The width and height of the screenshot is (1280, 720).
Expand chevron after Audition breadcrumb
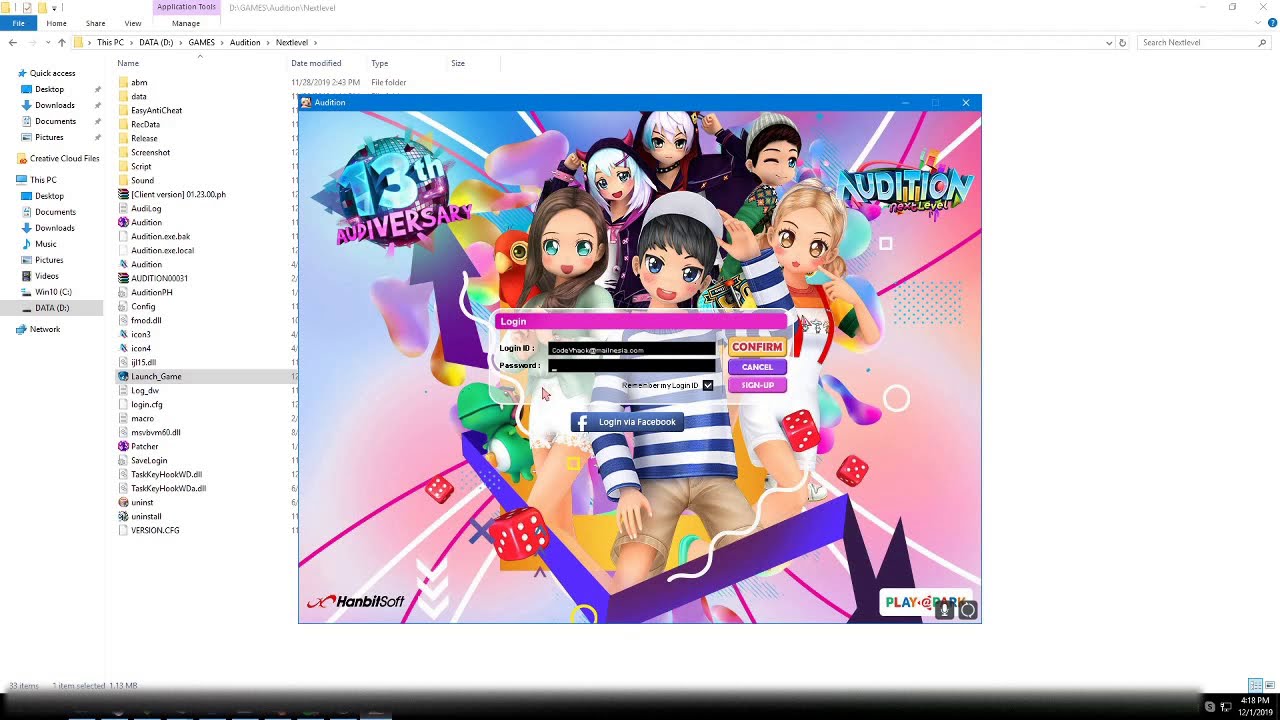coord(267,43)
